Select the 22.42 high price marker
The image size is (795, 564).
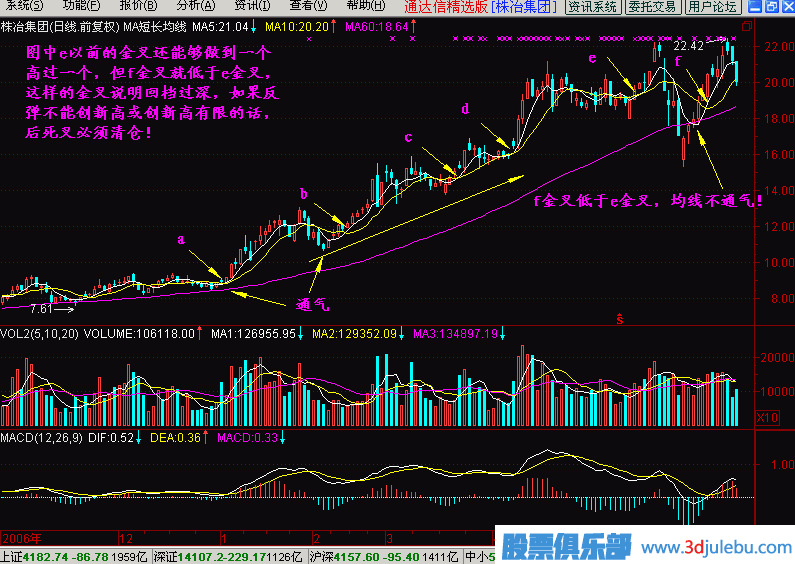688,46
